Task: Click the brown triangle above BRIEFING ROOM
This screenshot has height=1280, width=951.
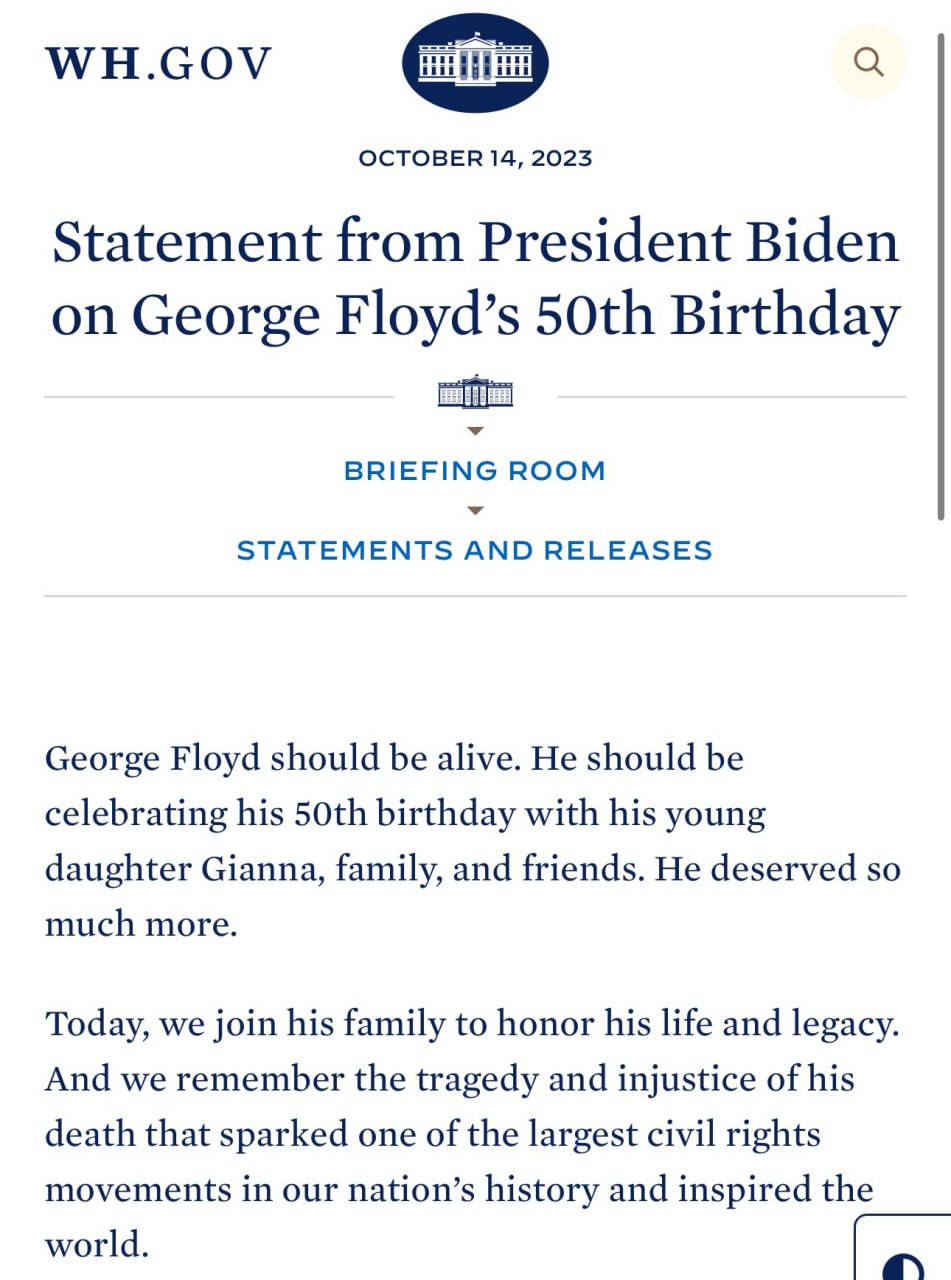Action: [x=475, y=431]
